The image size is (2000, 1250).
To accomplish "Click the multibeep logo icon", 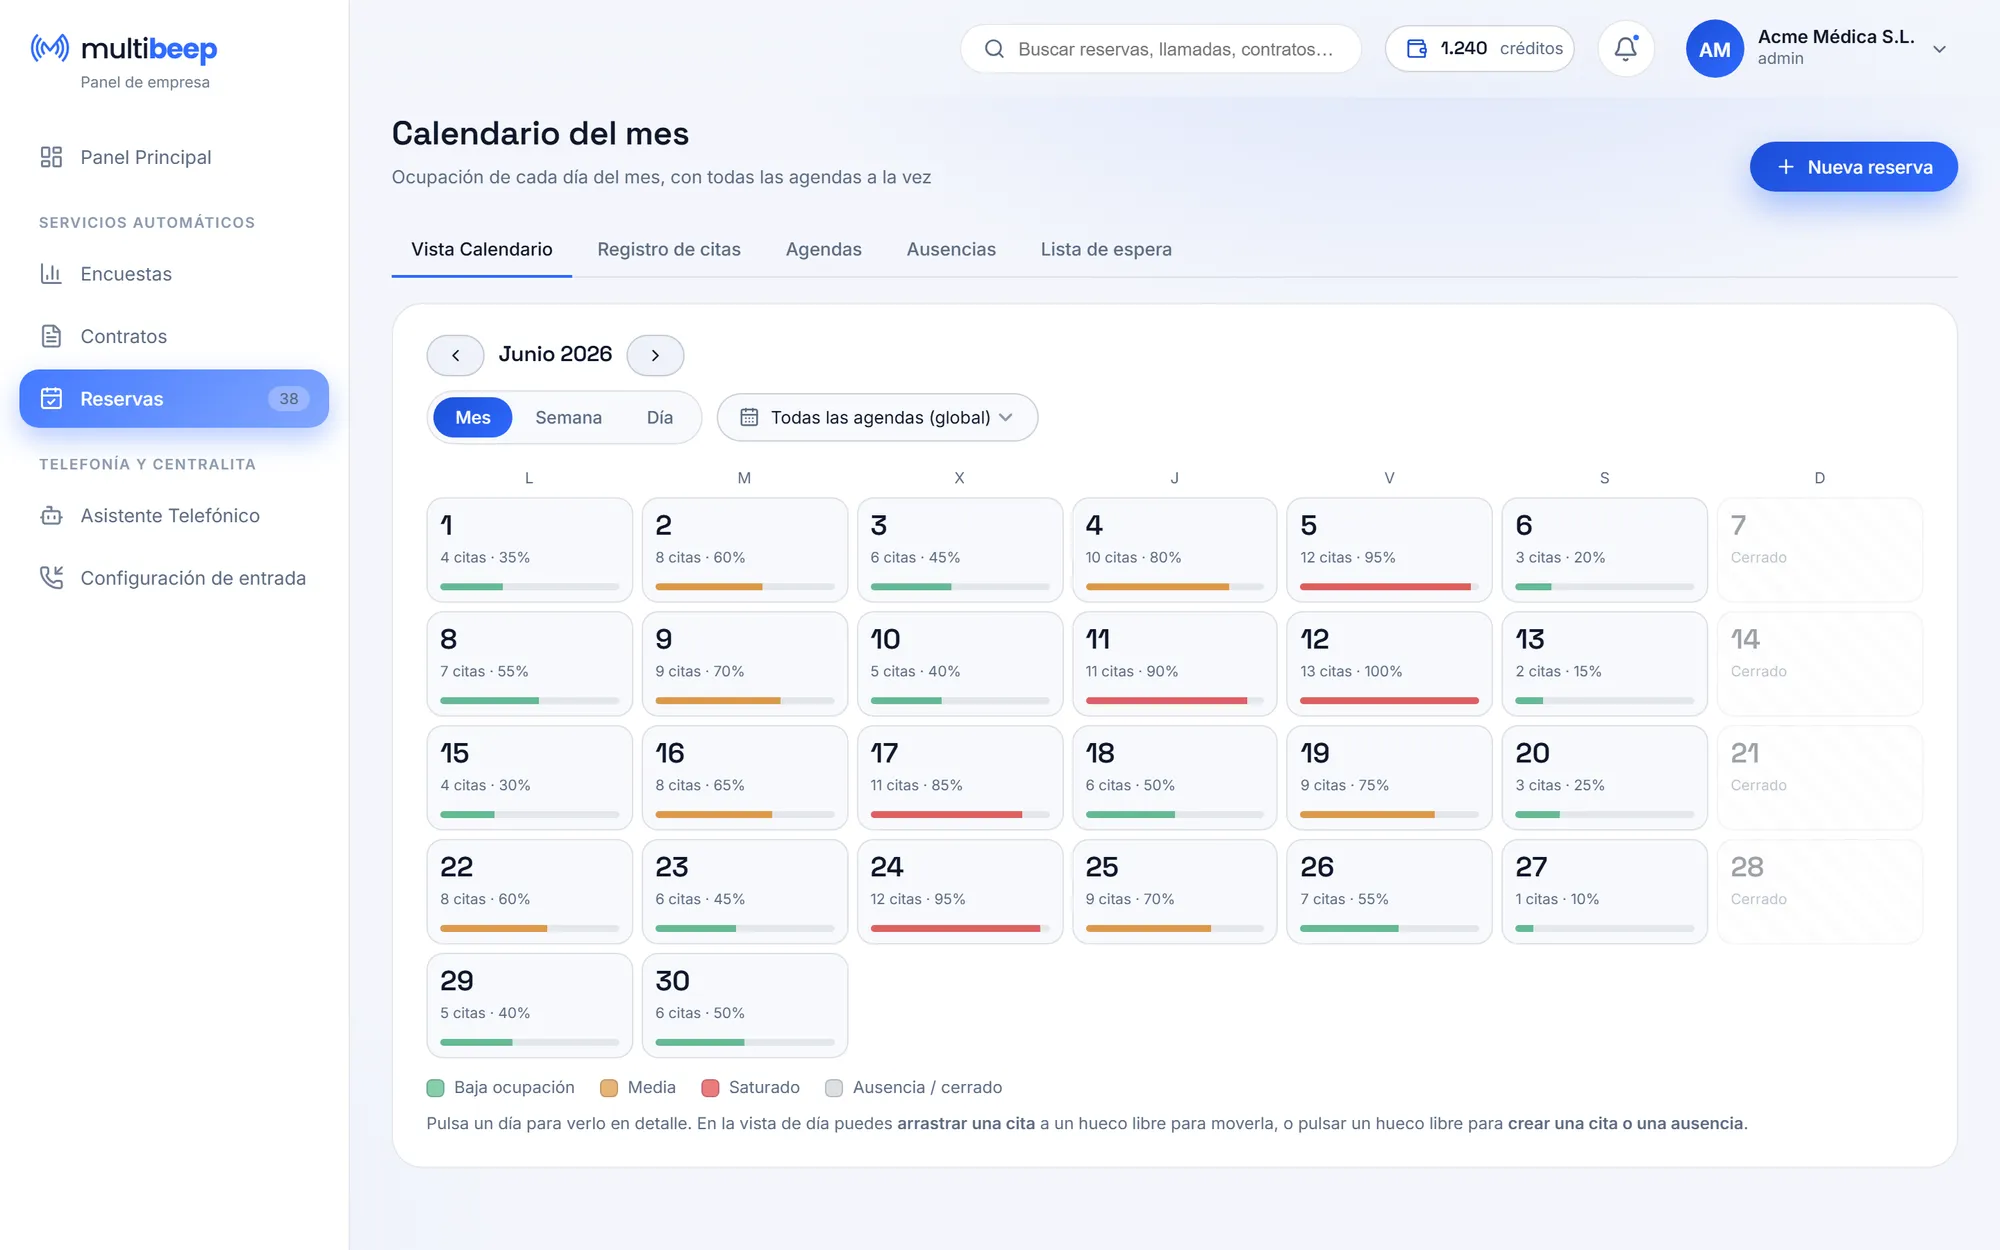I will pyautogui.click(x=50, y=48).
